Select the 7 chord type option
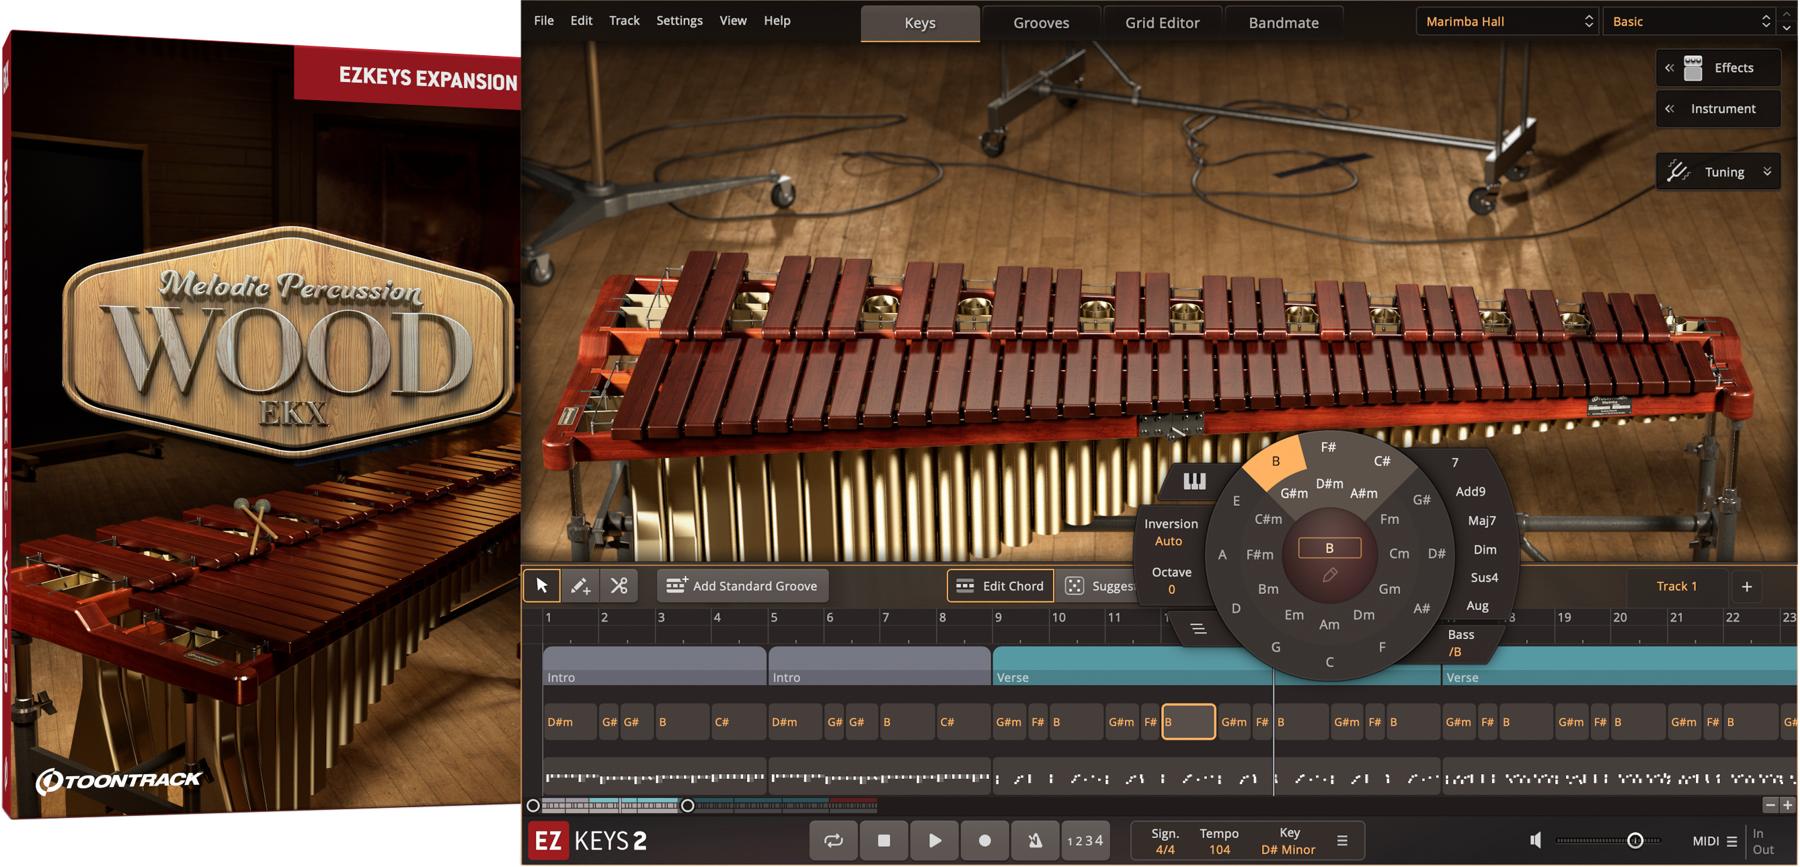1800x867 pixels. tap(1455, 462)
